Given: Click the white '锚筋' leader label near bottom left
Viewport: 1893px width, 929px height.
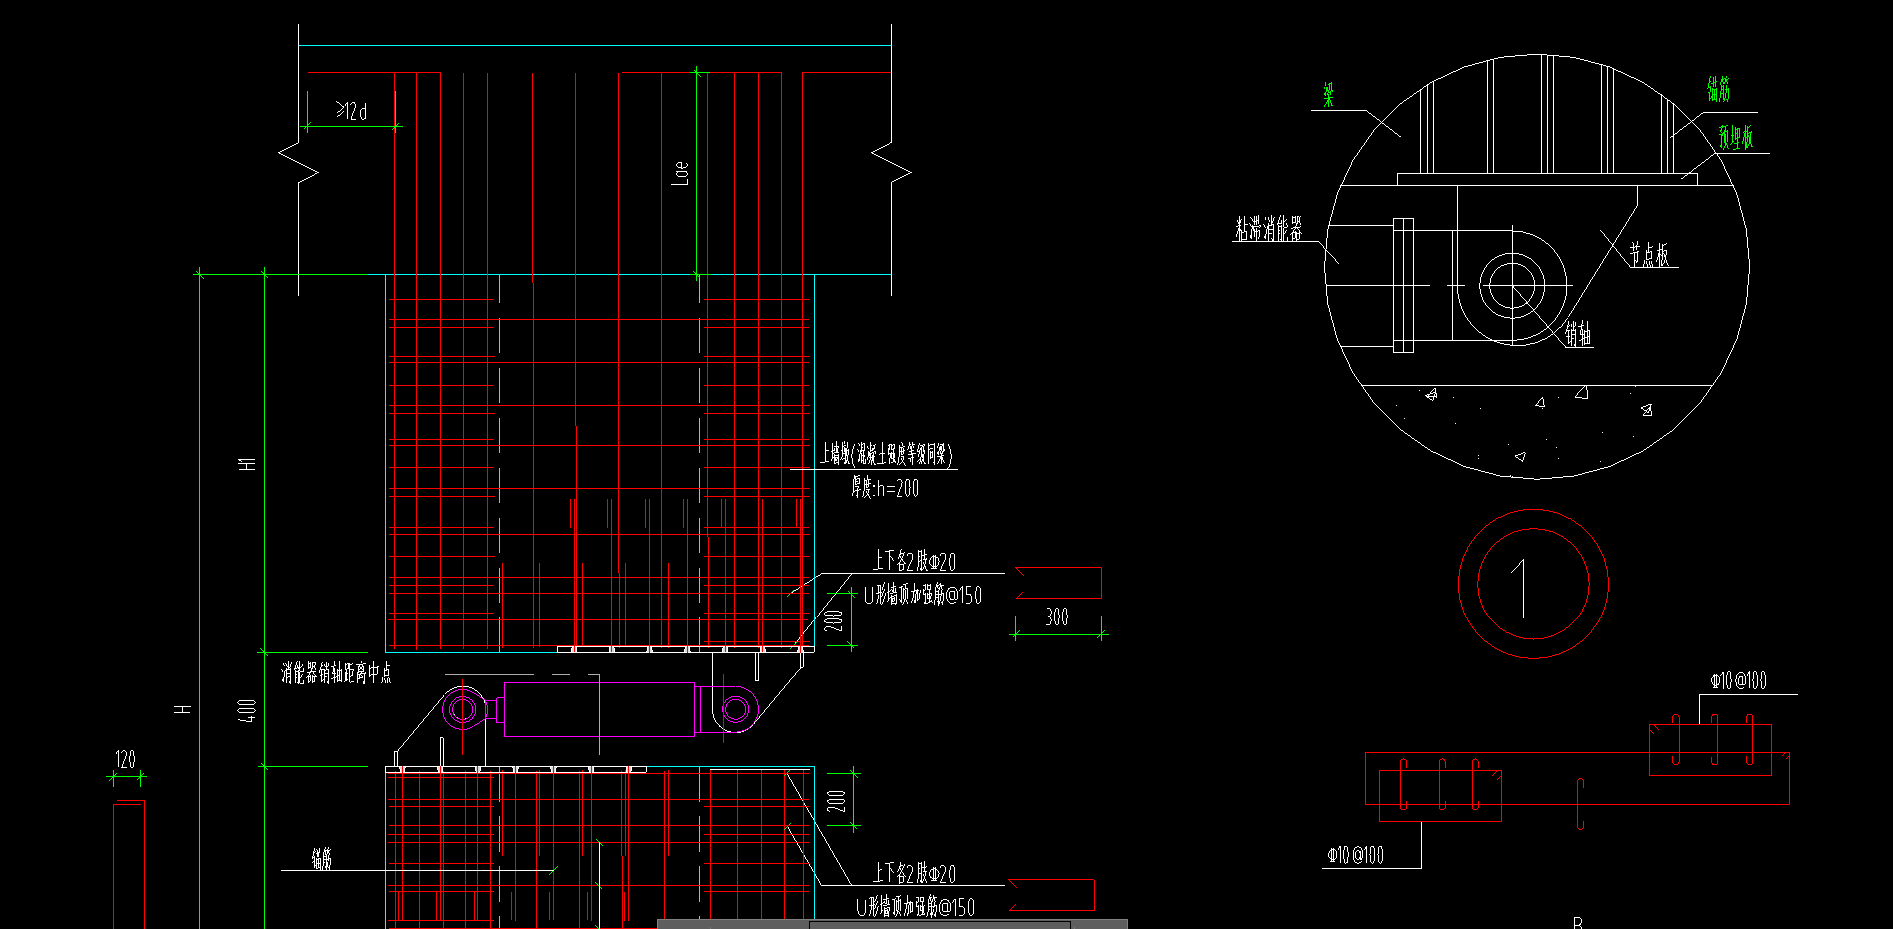Looking at the screenshot, I should tap(321, 858).
